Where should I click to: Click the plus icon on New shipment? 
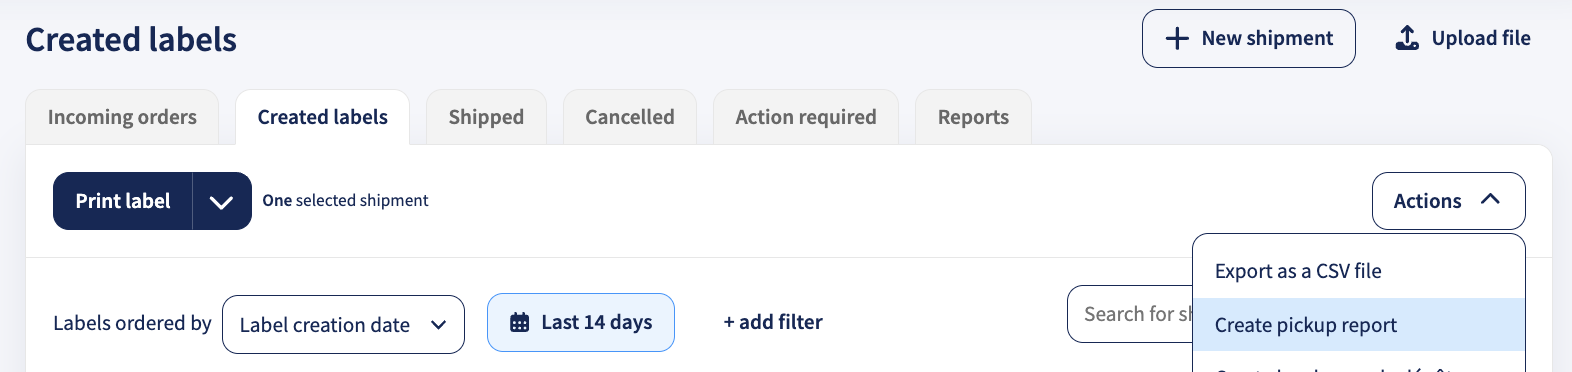point(1177,39)
